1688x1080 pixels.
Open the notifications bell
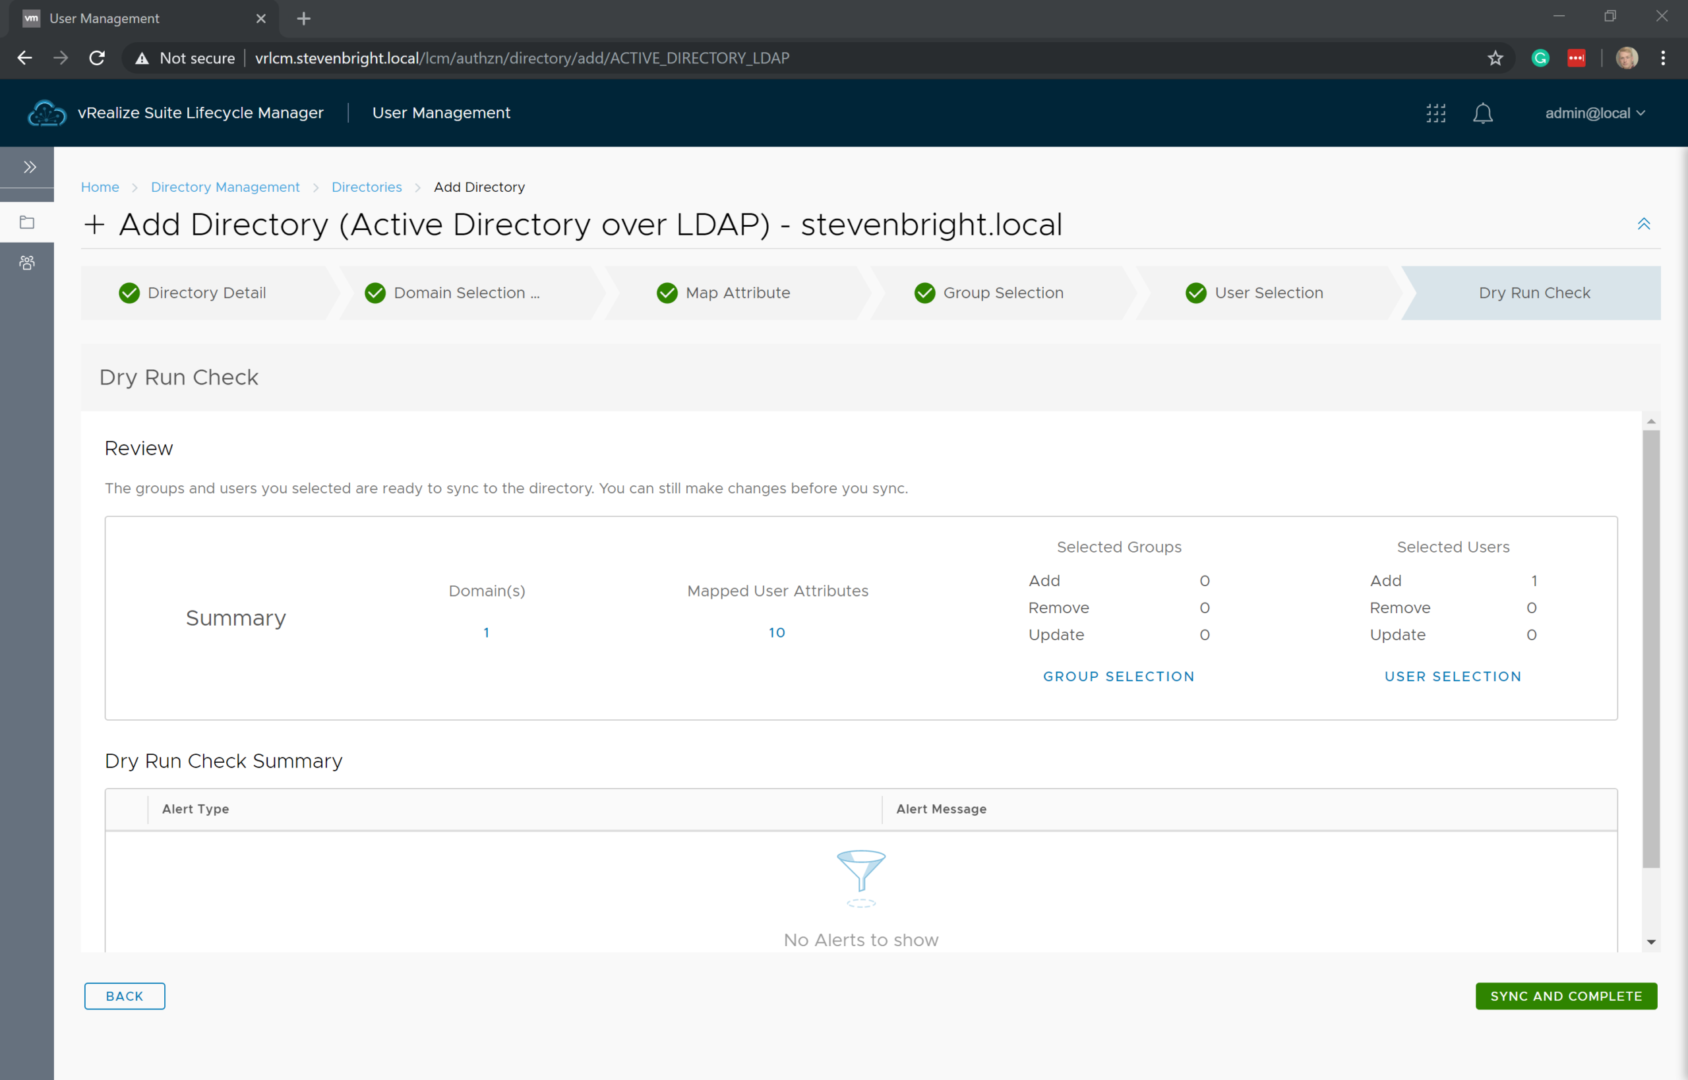pyautogui.click(x=1483, y=113)
